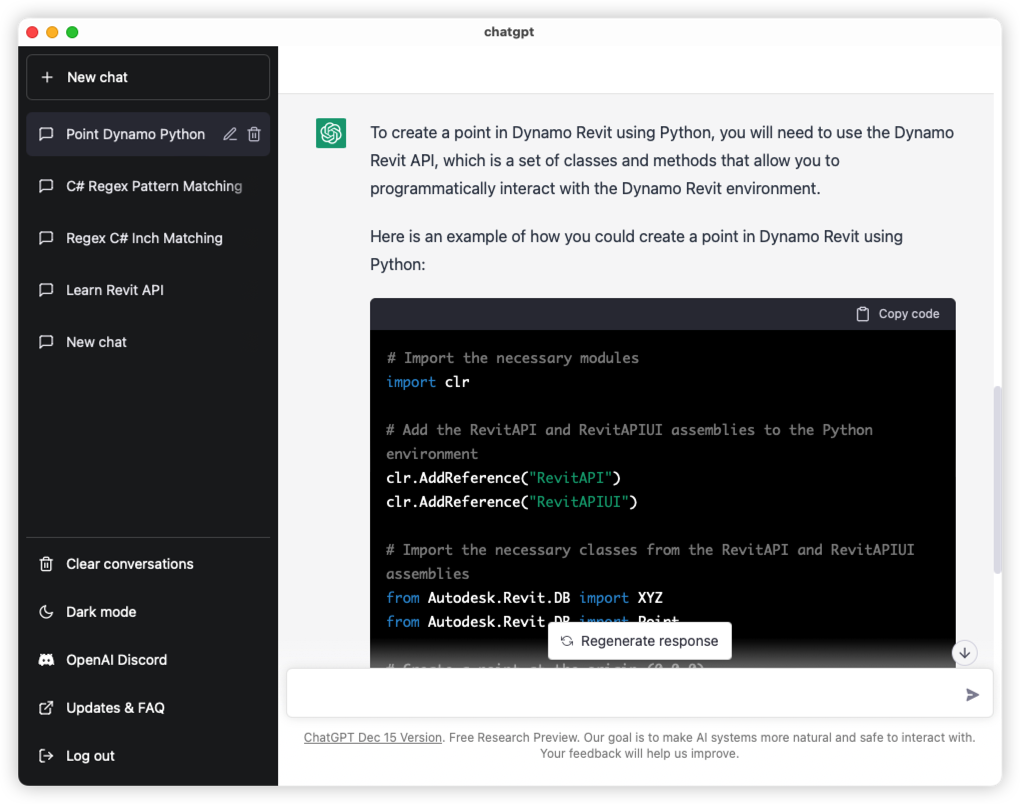Screen dimensions: 1020x804
Task: Open the C# Regex Pattern Matching chat
Action: tap(153, 186)
